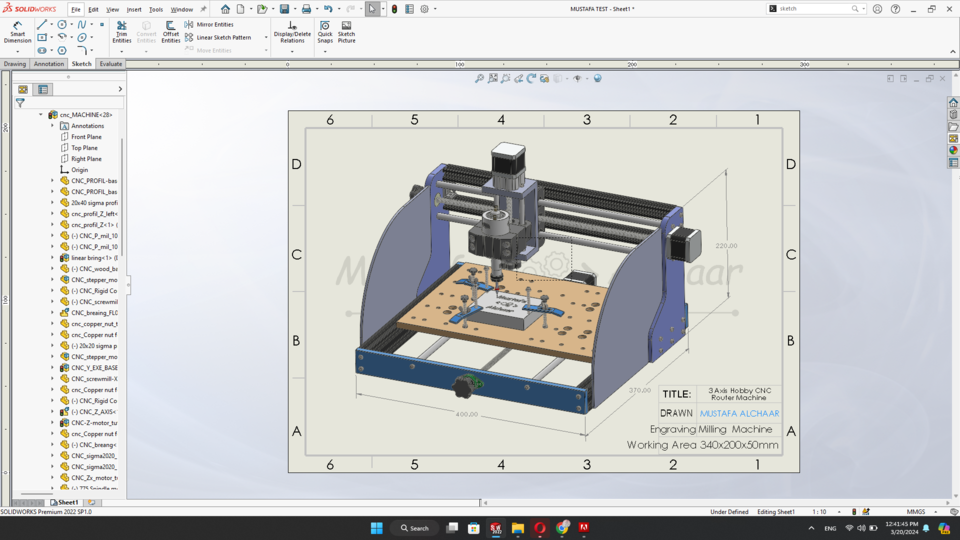Open Windows taskbar Search
The height and width of the screenshot is (540, 960).
pyautogui.click(x=415, y=528)
